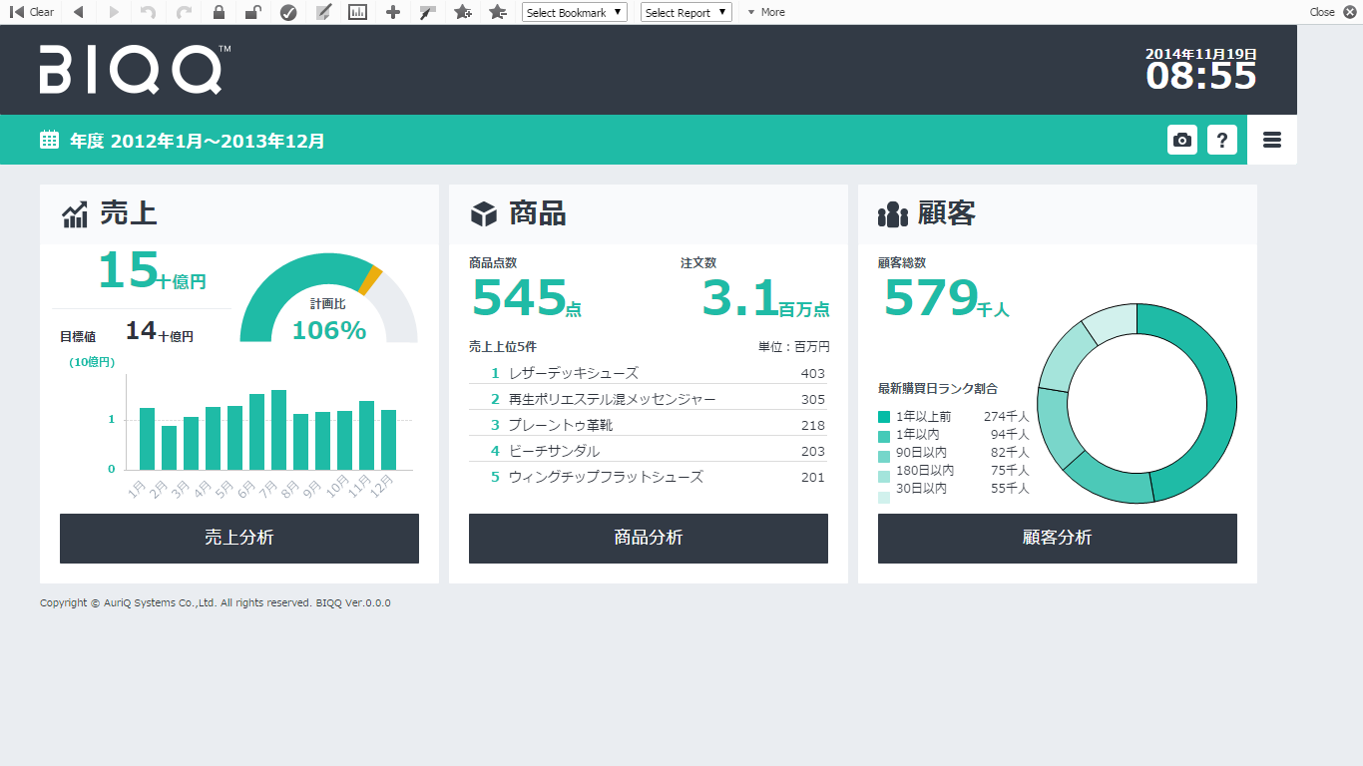Click the BIQQ logo
Viewport: 1363px width, 766px height.
click(x=135, y=69)
